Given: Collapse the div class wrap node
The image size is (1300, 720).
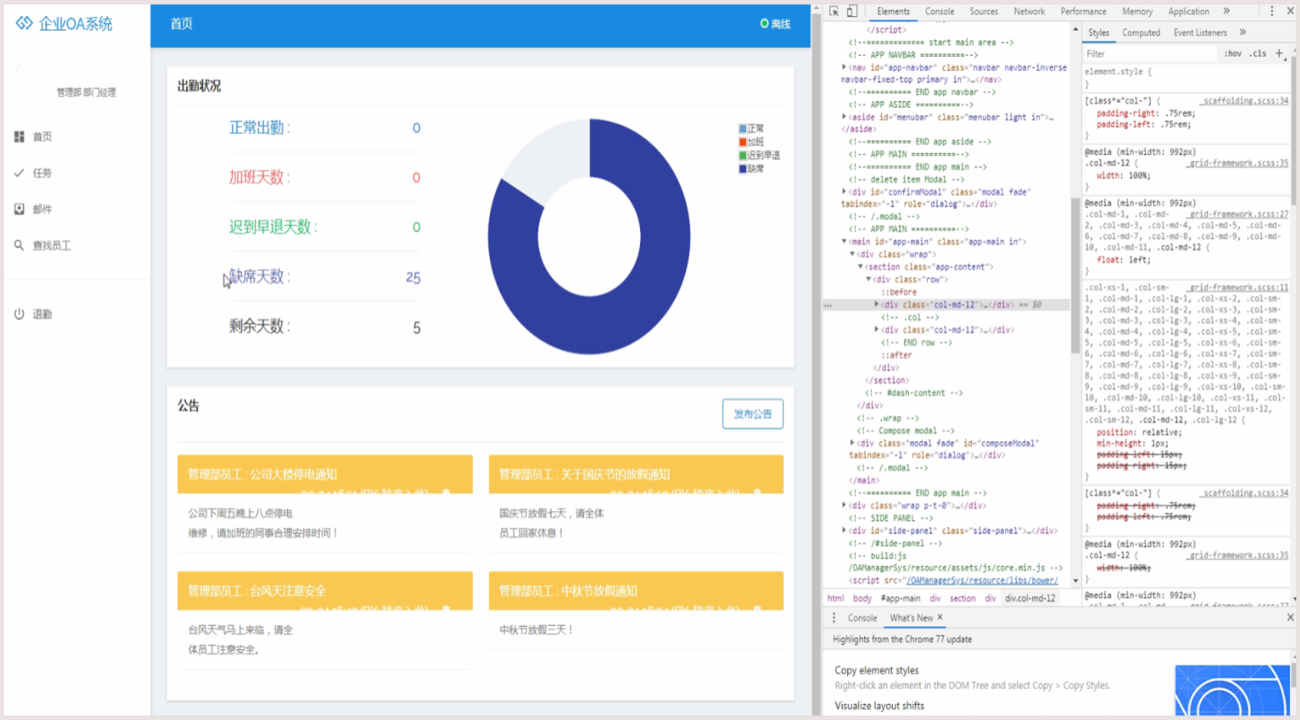Looking at the screenshot, I should 853,254.
